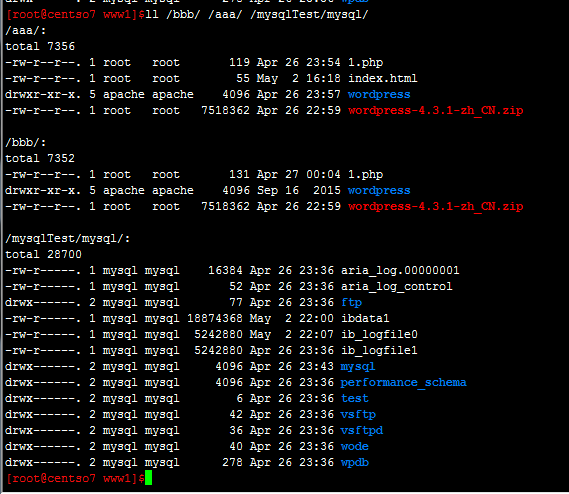Click the test directory entry
Screen dimensions: 569x494
pyautogui.click(x=355, y=399)
